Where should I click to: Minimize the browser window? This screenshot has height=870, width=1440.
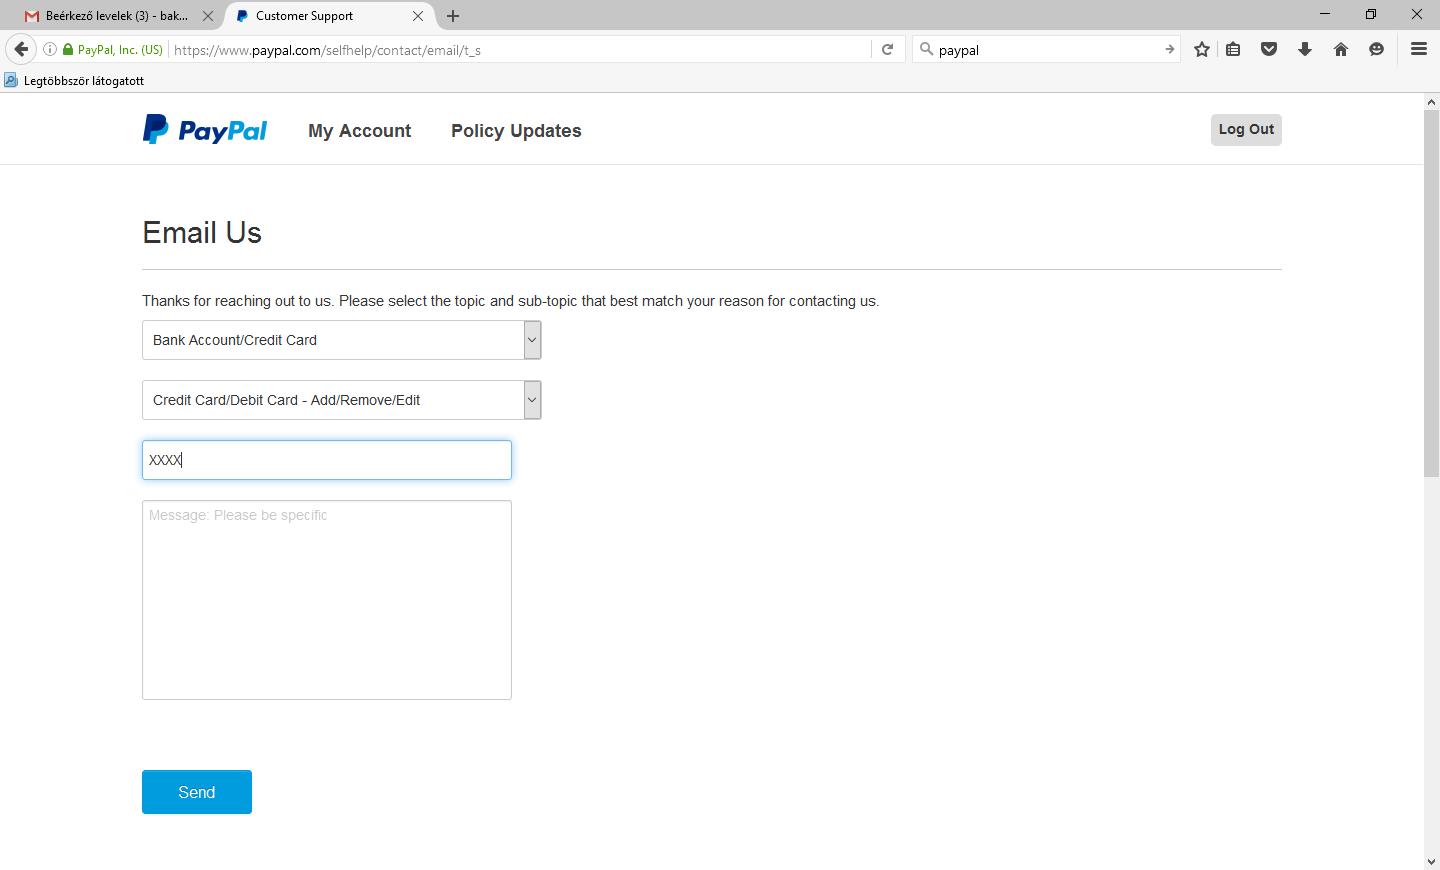[1325, 14]
